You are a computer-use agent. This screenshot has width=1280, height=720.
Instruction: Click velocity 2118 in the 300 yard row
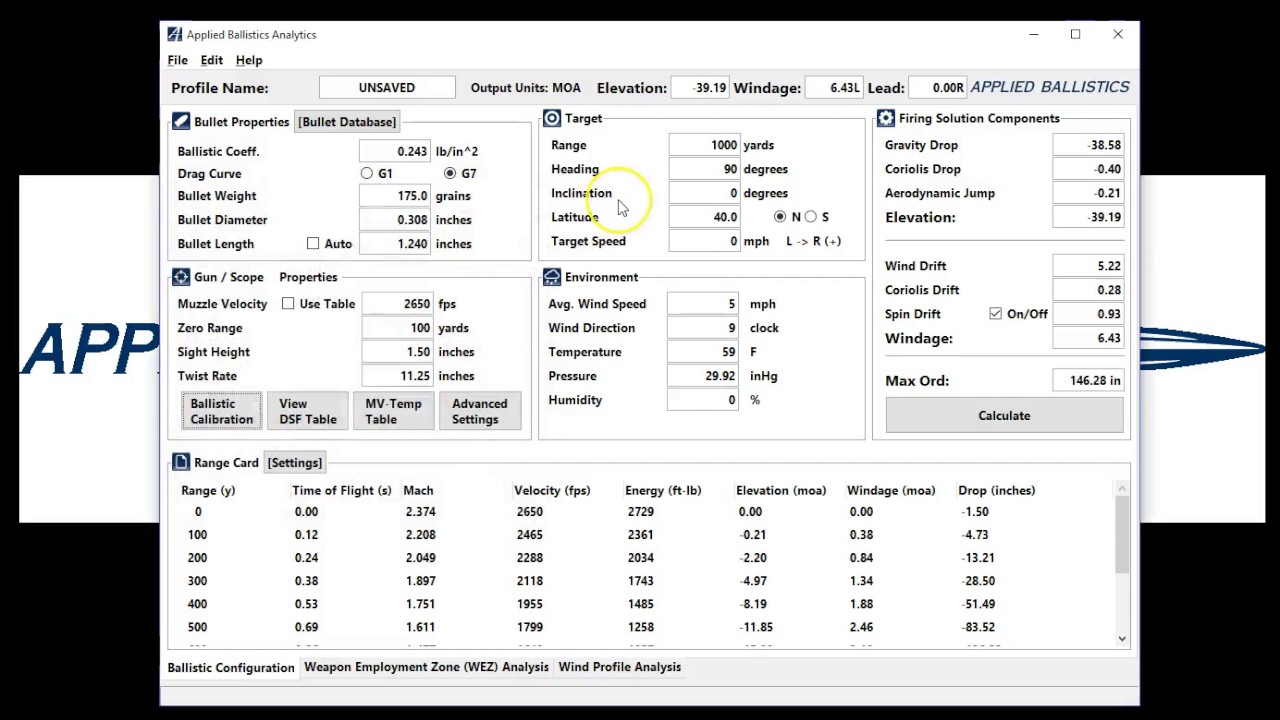[529, 581]
